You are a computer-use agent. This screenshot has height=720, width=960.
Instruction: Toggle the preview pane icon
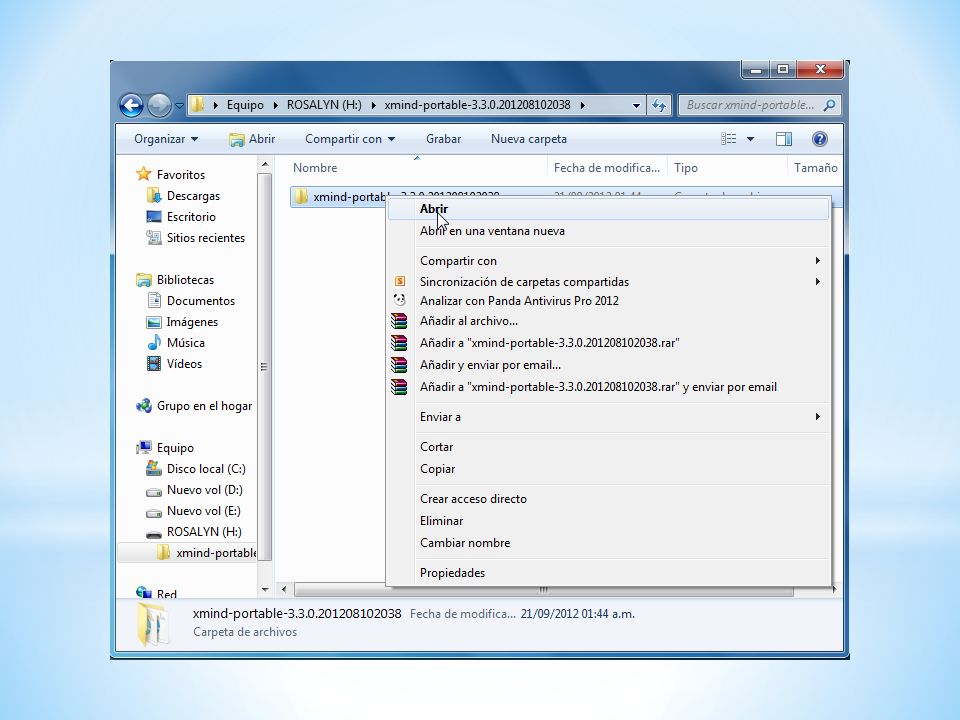pos(784,139)
